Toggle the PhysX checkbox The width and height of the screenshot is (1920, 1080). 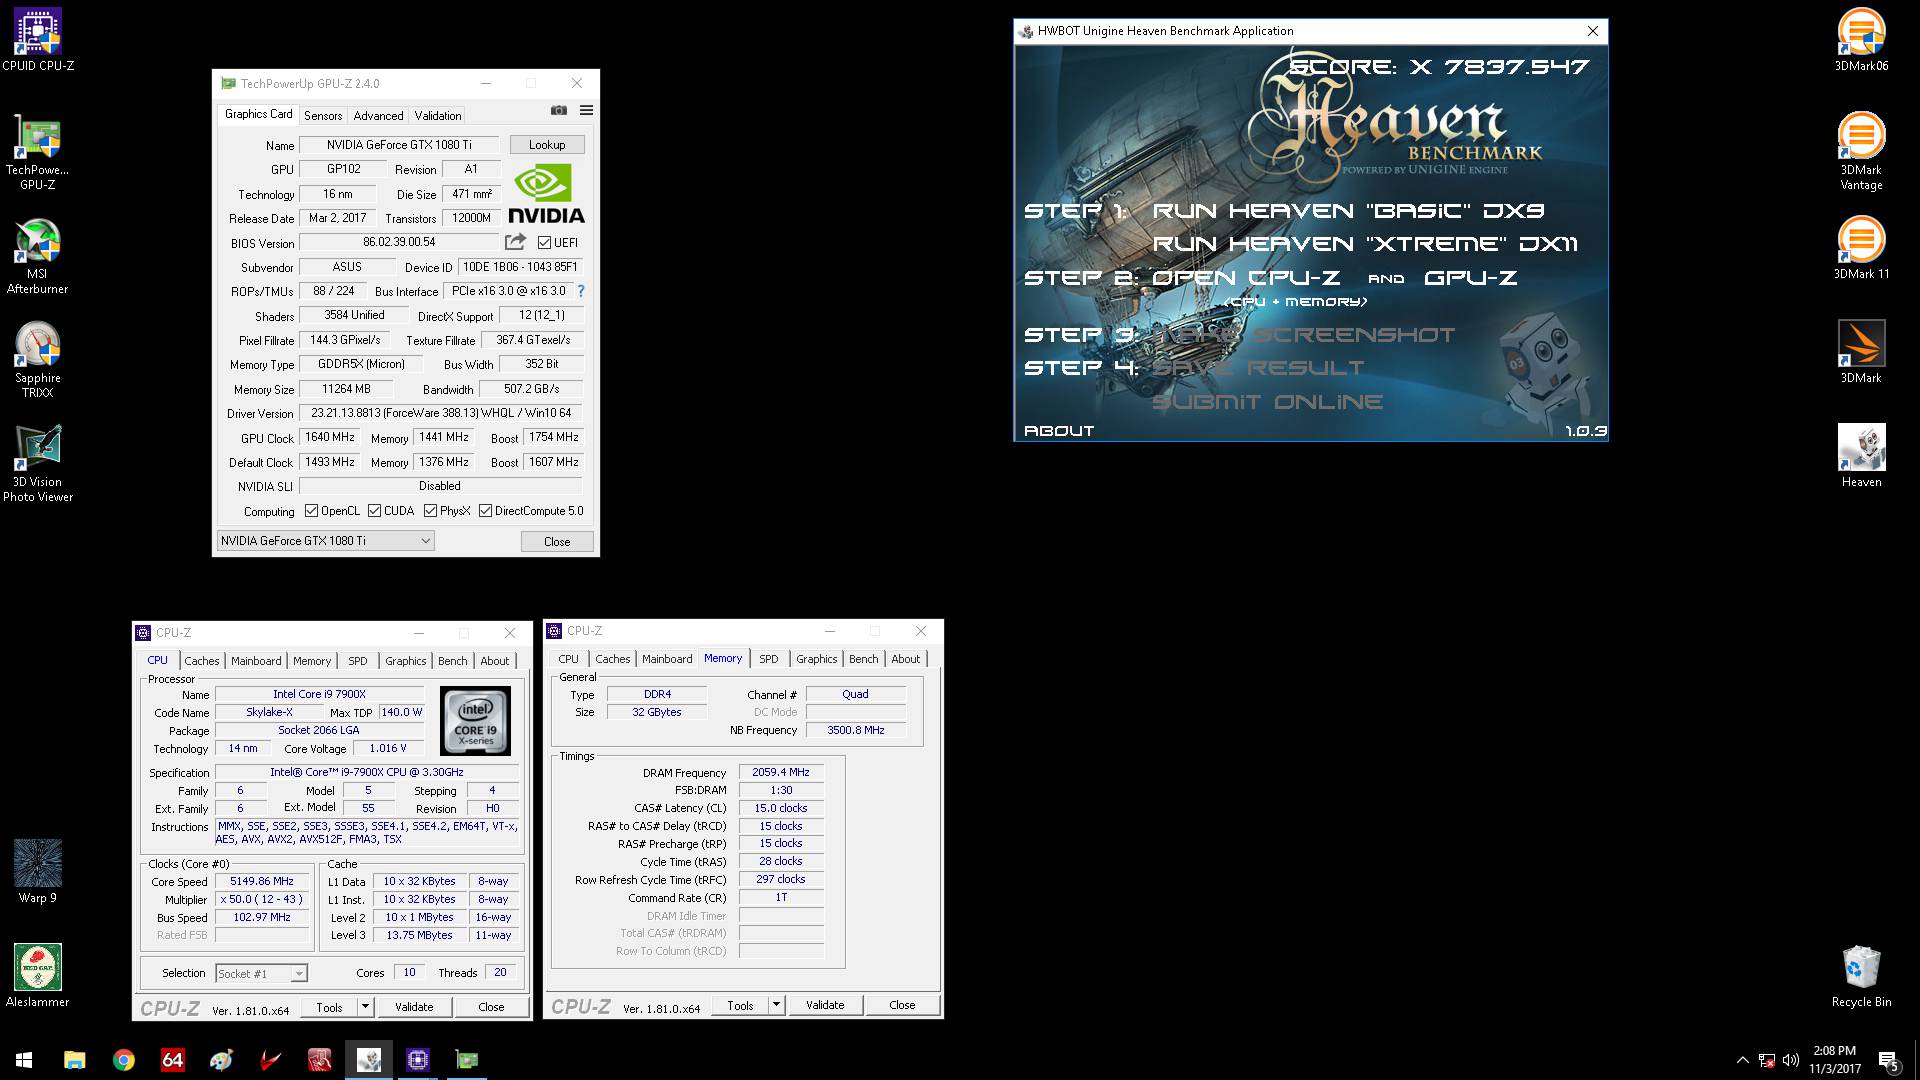pyautogui.click(x=430, y=511)
